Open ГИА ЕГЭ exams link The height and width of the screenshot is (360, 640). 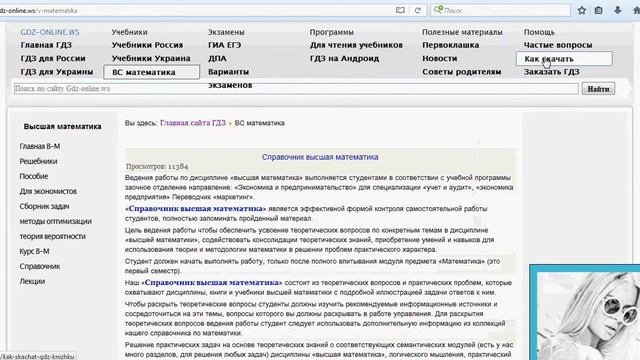224,45
